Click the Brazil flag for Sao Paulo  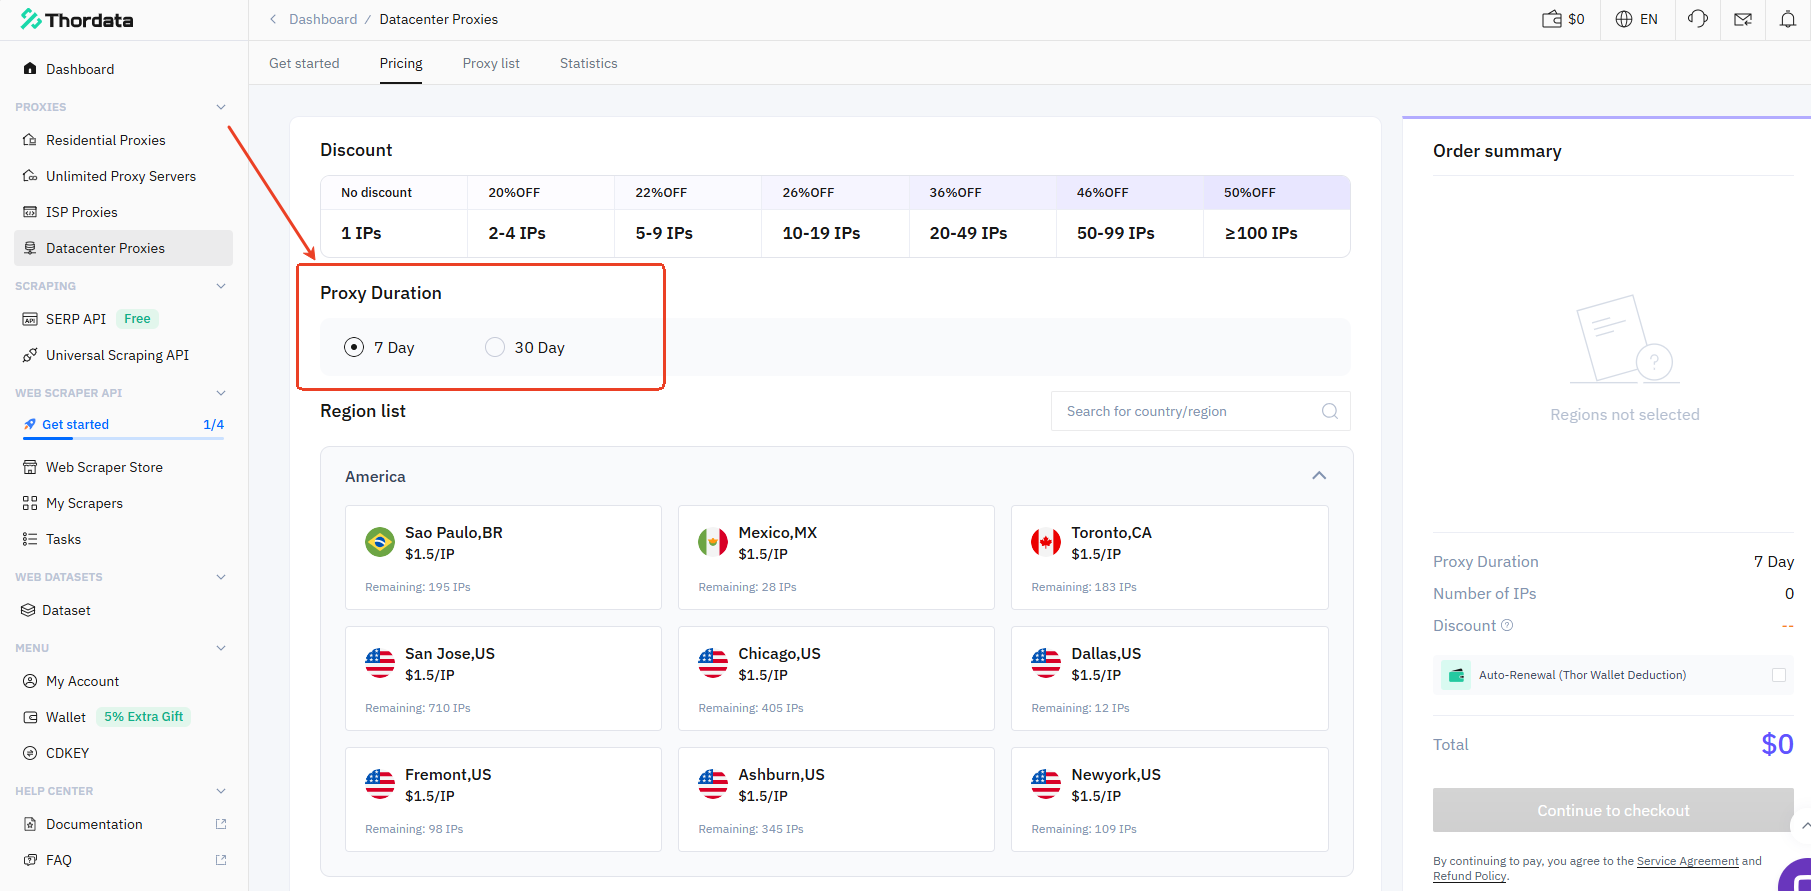click(x=380, y=542)
